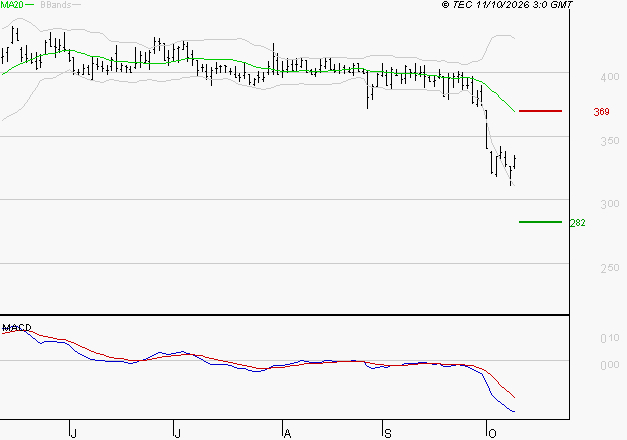
Task: Click the A month marker
Action: pyautogui.click(x=287, y=433)
